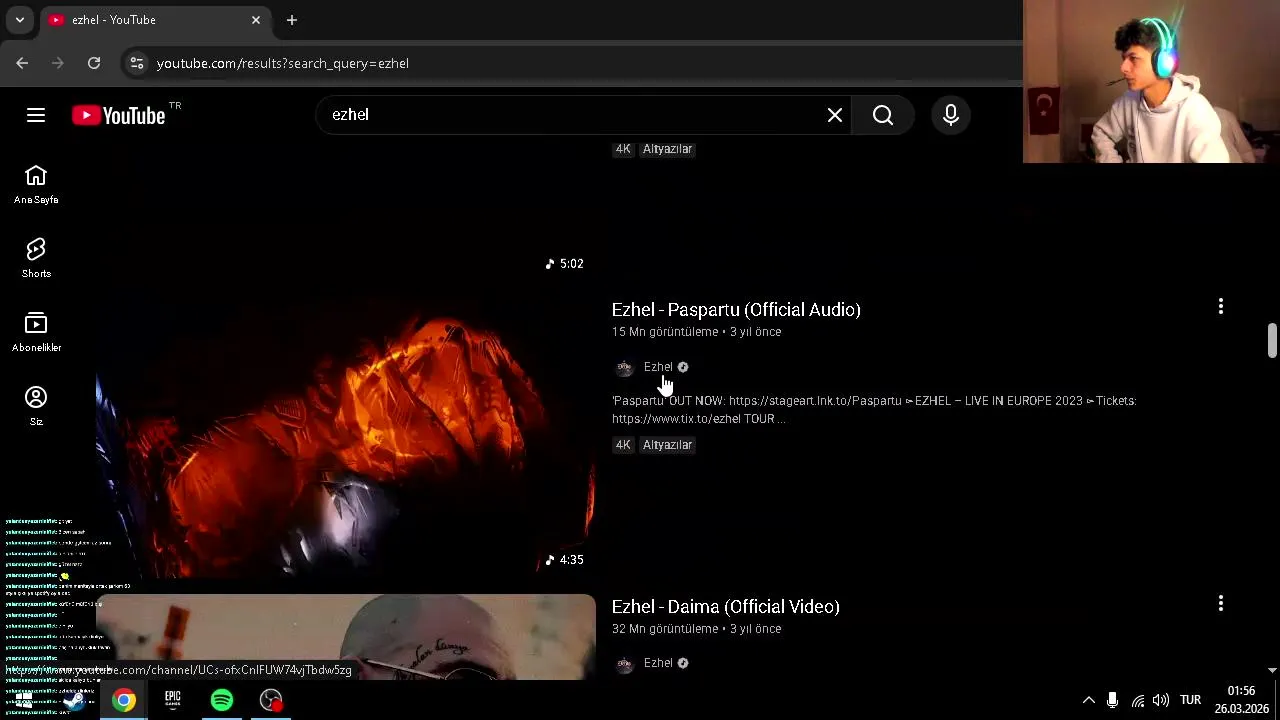Open Ezhel - Paspartu (Official Audio) title

tap(736, 310)
